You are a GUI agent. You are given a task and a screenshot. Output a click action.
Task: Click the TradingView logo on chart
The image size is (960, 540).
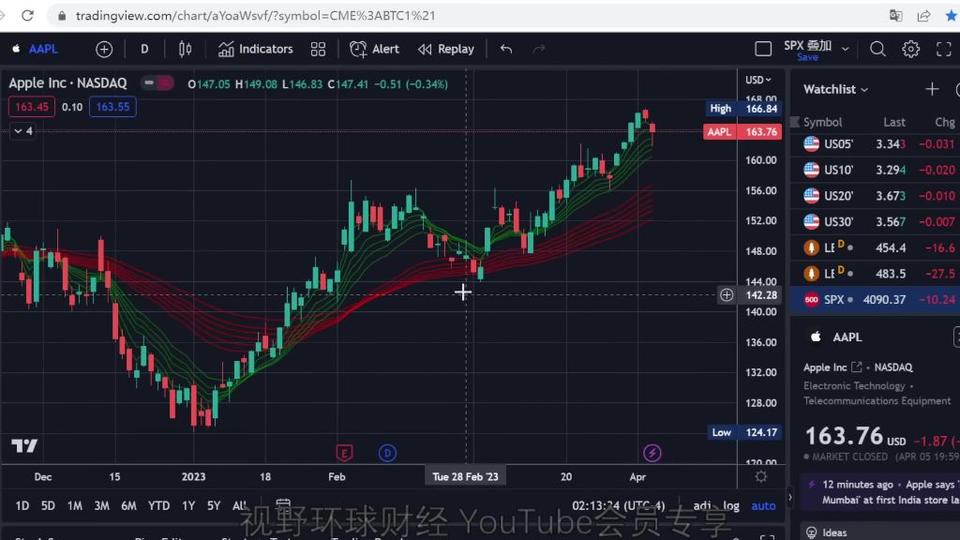24,446
